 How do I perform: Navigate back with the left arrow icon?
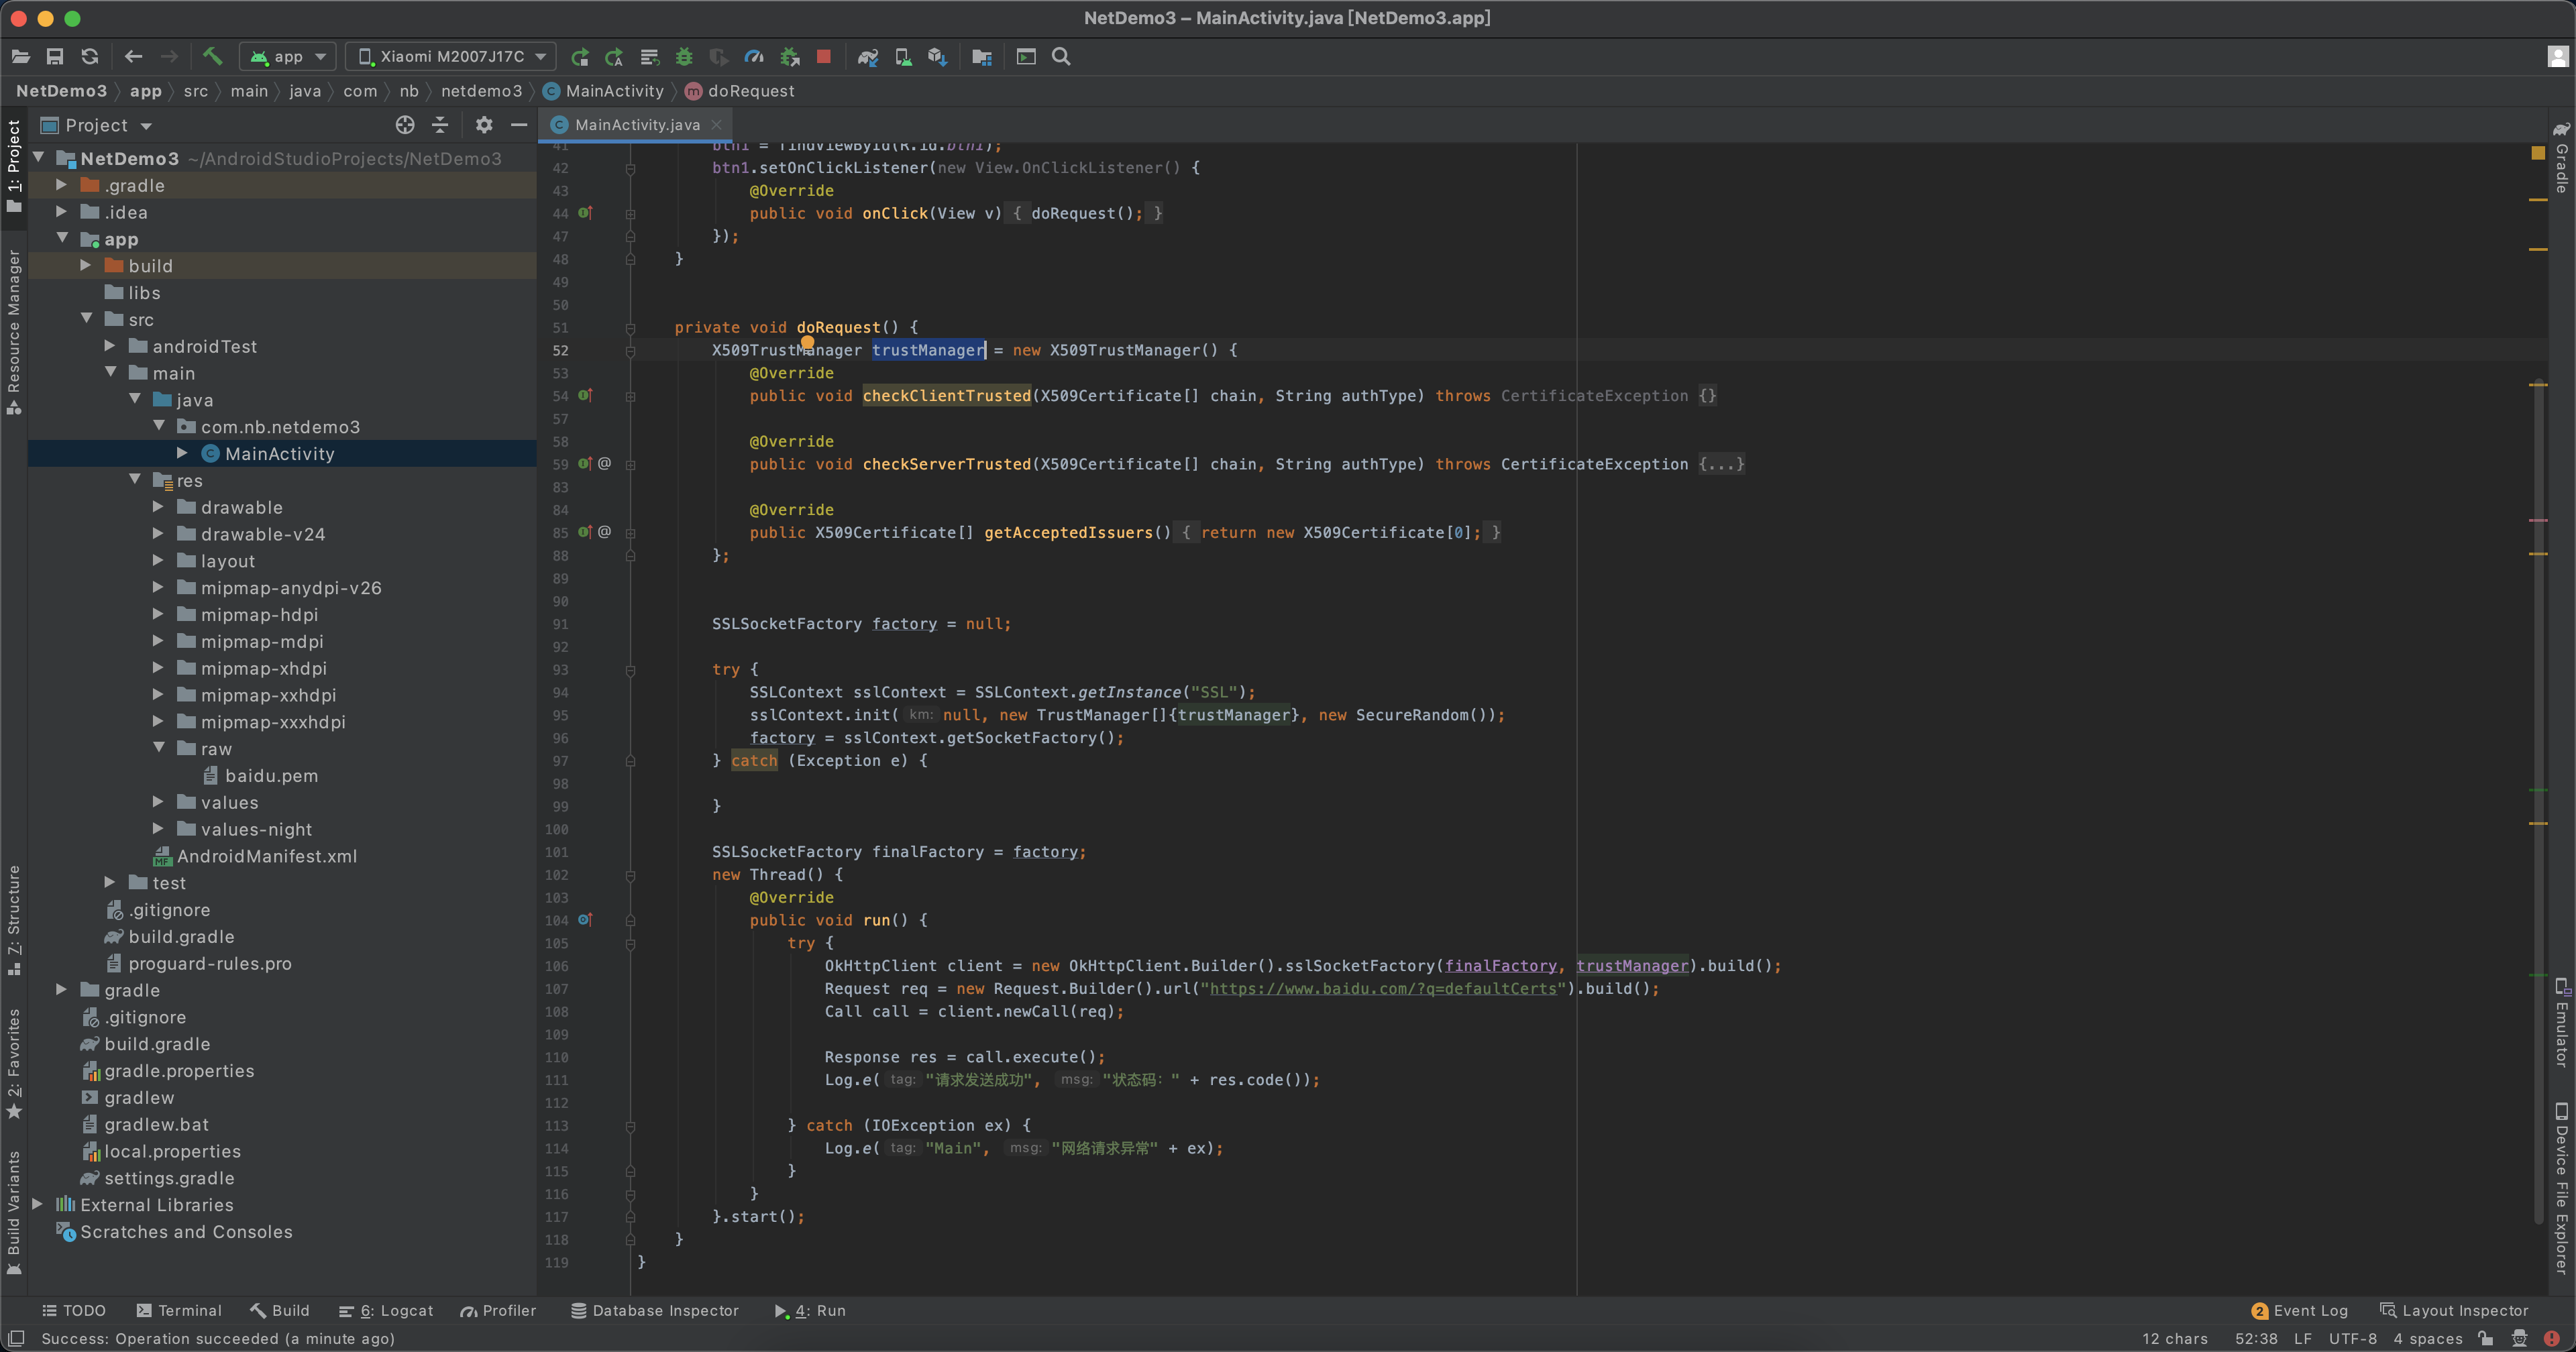click(134, 57)
